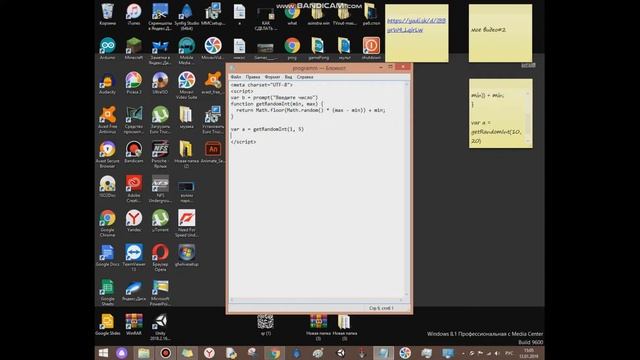Open the Yandex browser taskbar icon
Screen dimensions: 640x360
click(x=209, y=353)
